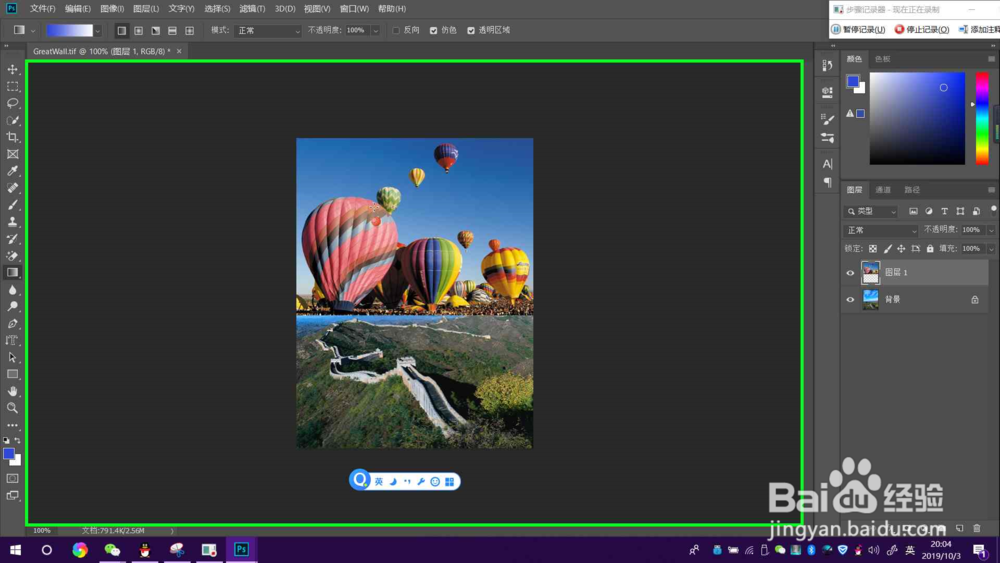Open the Layers panel 正常 blend mode dropdown
Image resolution: width=1000 pixels, height=563 pixels.
click(x=880, y=230)
